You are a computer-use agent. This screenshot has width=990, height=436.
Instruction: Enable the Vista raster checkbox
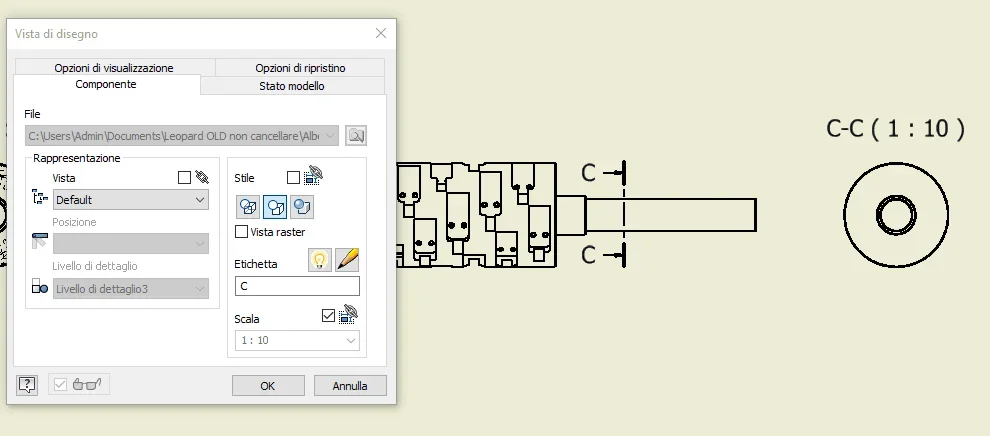click(x=241, y=232)
